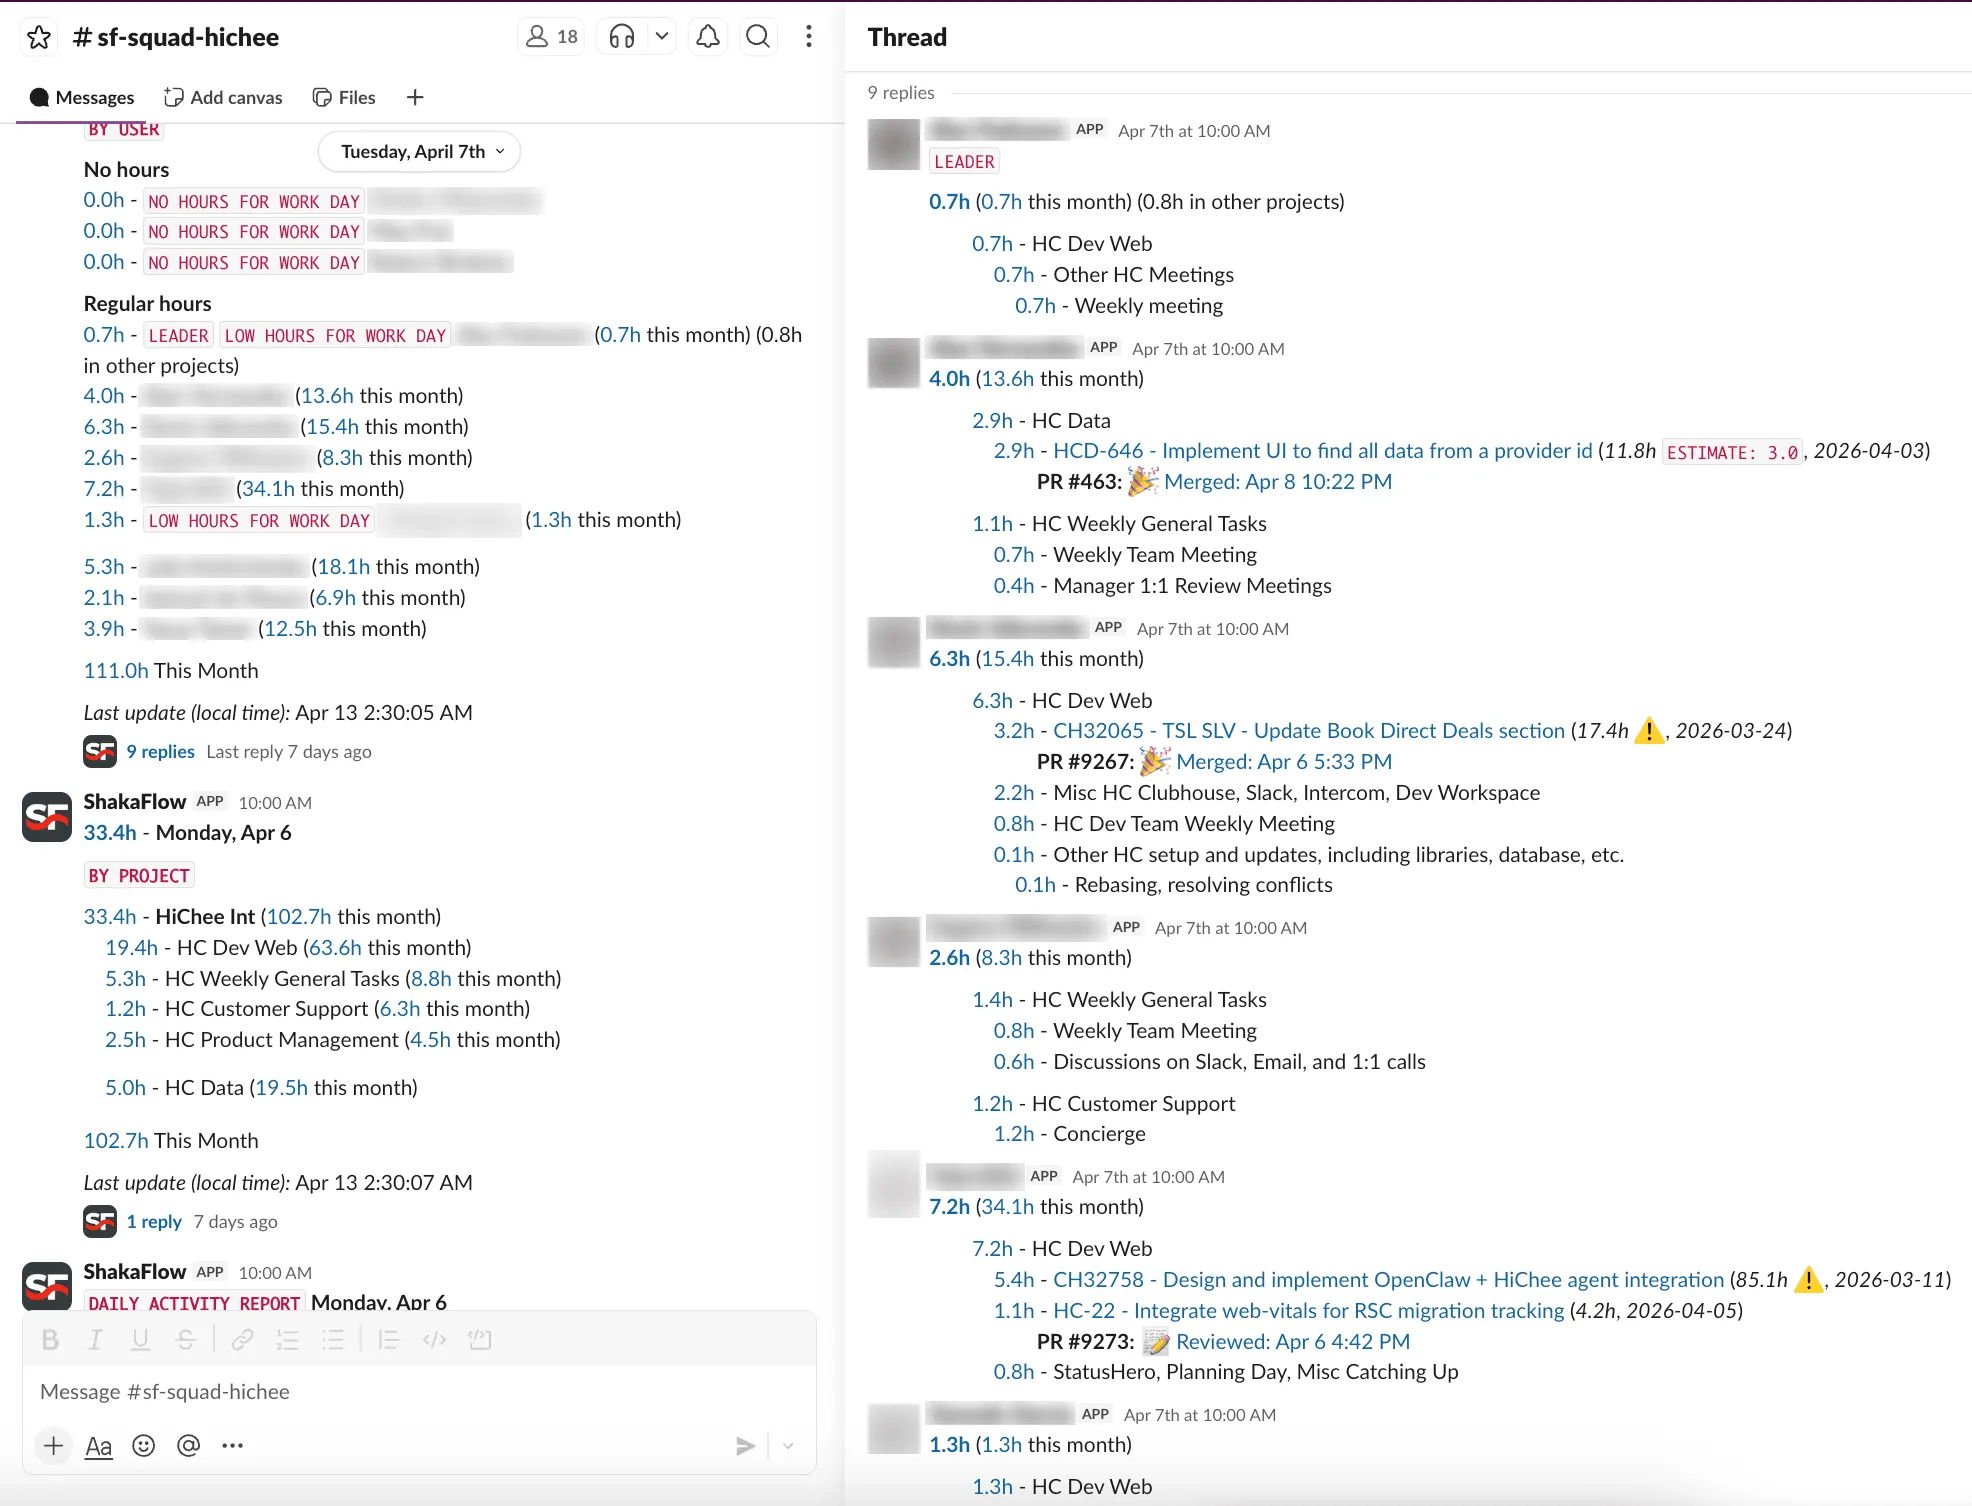Image resolution: width=1972 pixels, height=1506 pixels.
Task: Focus the Message #sf-squad-hichee input
Action: click(419, 1392)
